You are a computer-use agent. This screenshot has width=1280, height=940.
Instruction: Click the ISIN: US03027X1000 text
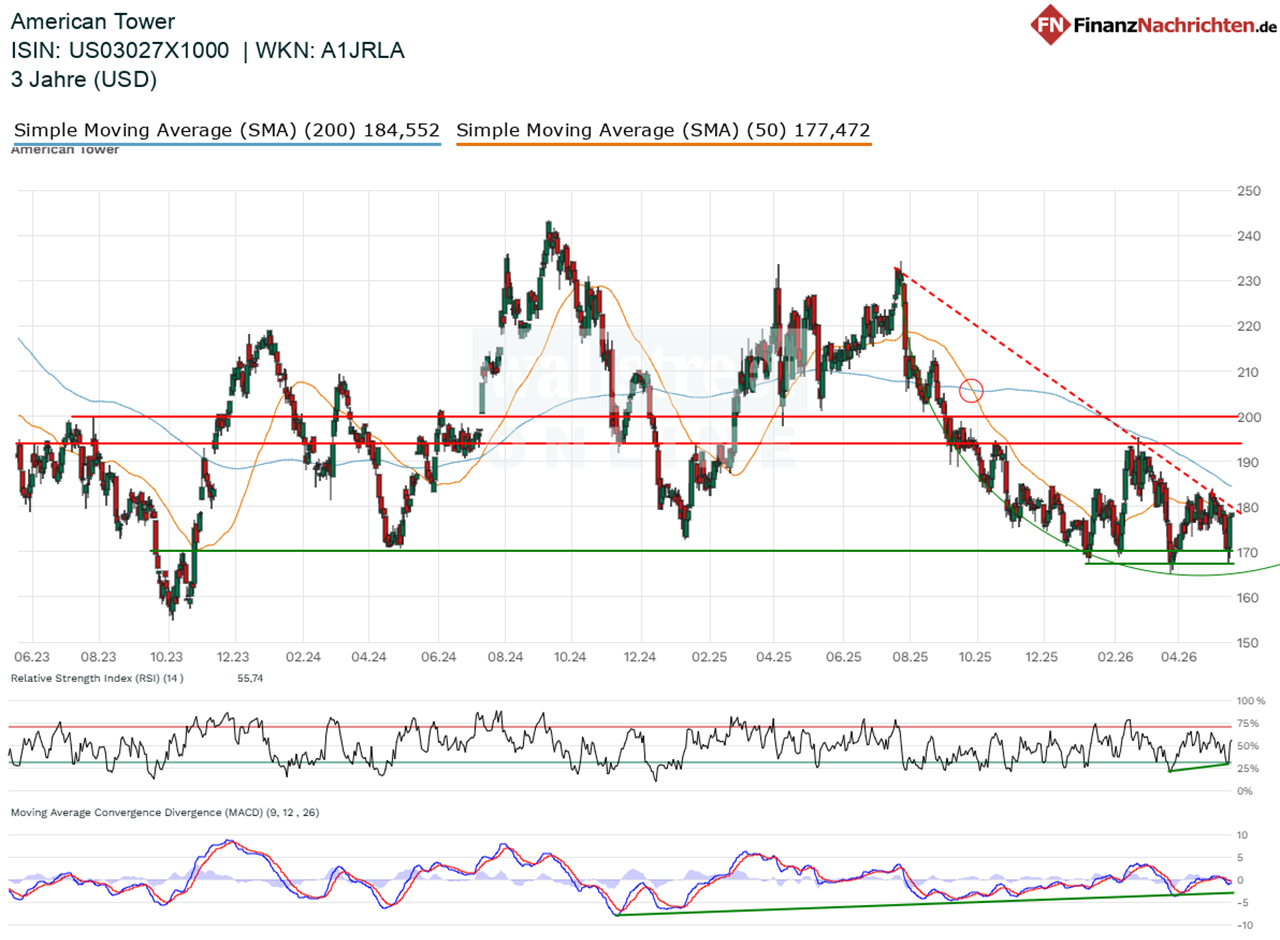(122, 50)
